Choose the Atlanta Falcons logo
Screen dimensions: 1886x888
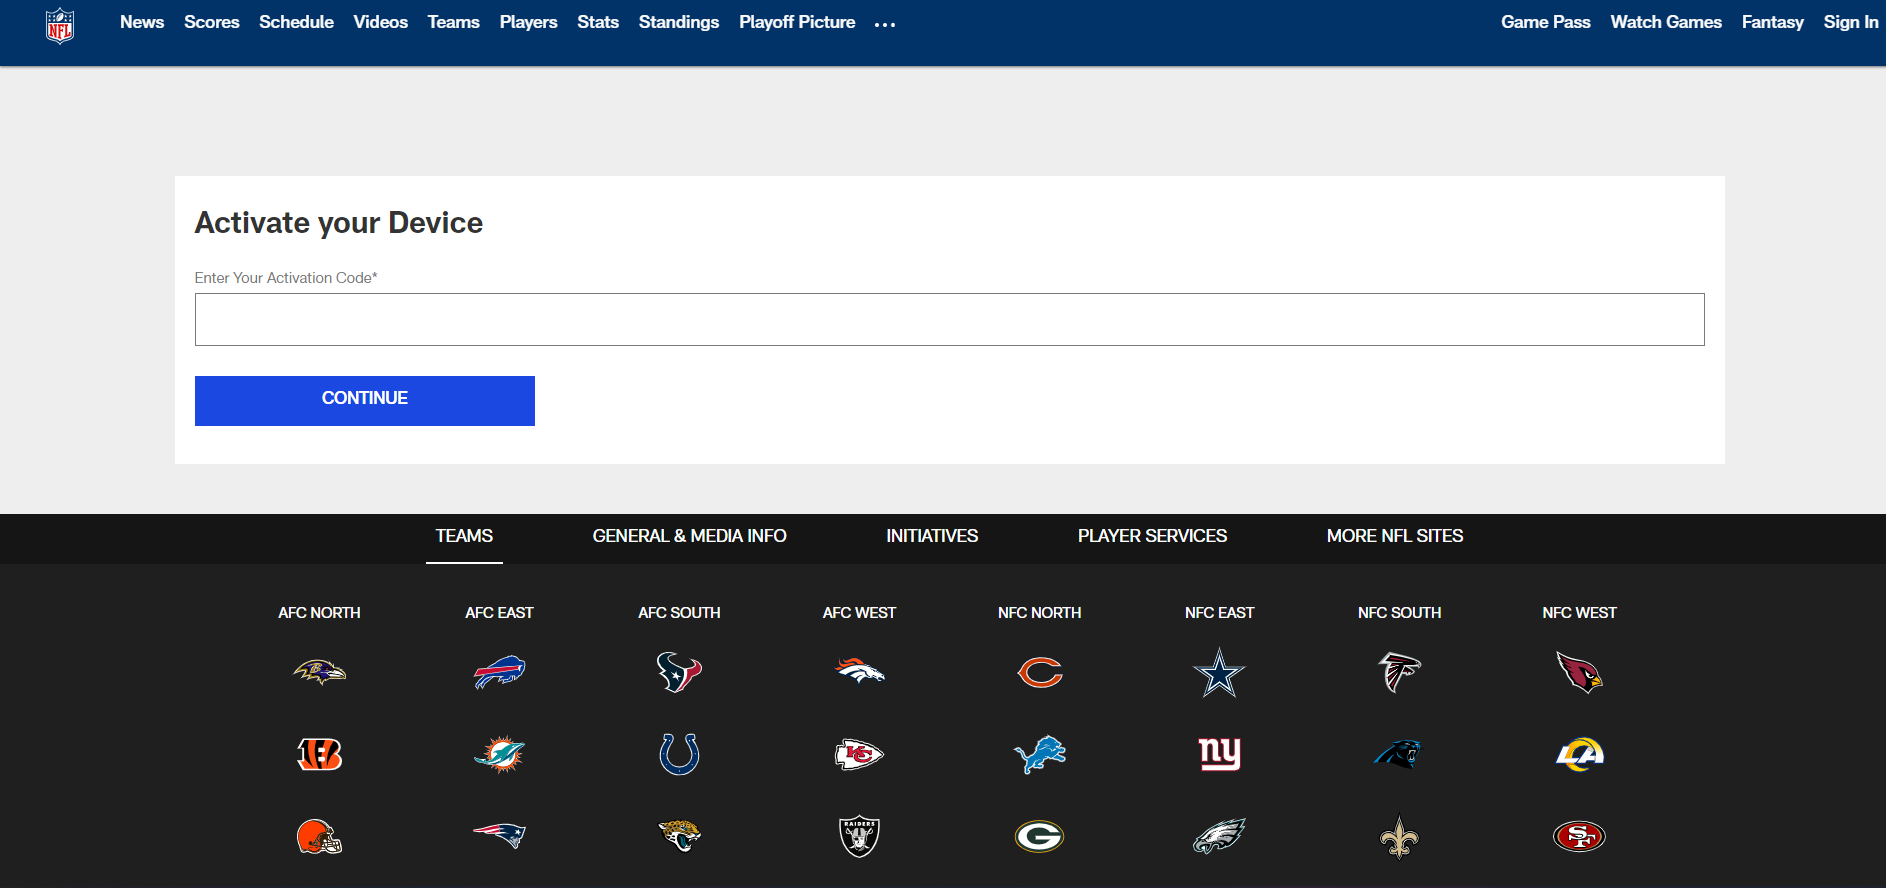click(x=1399, y=672)
